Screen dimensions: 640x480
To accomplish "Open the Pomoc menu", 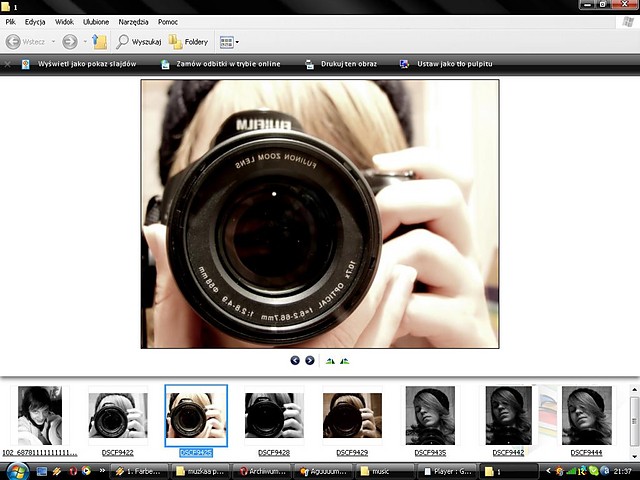I will point(168,22).
